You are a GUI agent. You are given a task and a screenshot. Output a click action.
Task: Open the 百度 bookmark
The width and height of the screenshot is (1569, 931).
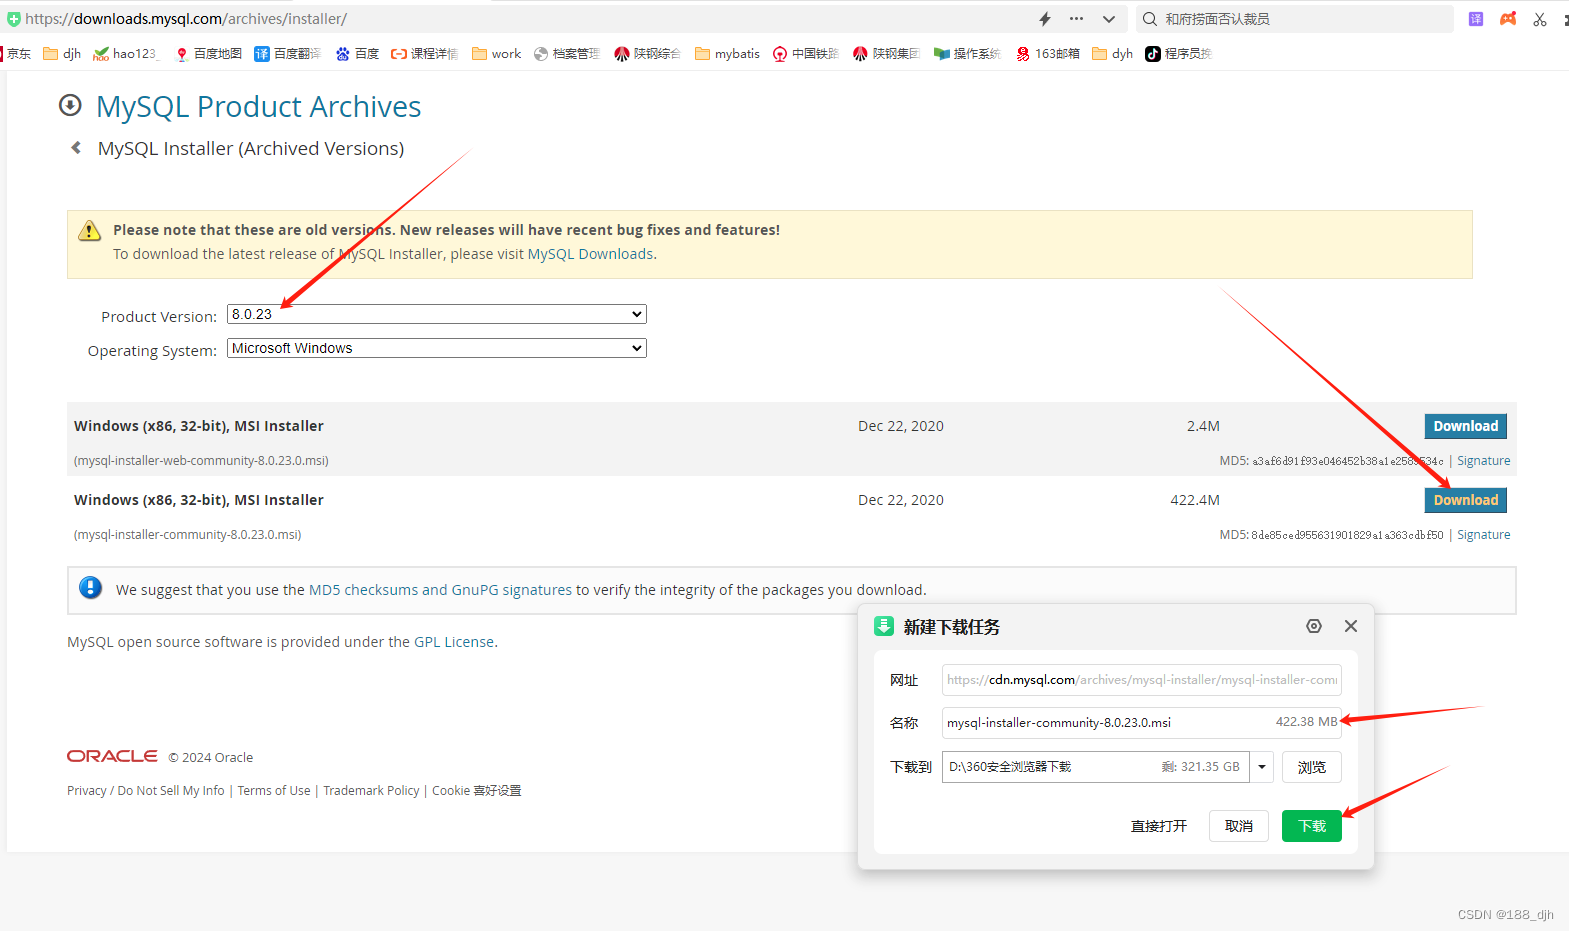click(357, 54)
